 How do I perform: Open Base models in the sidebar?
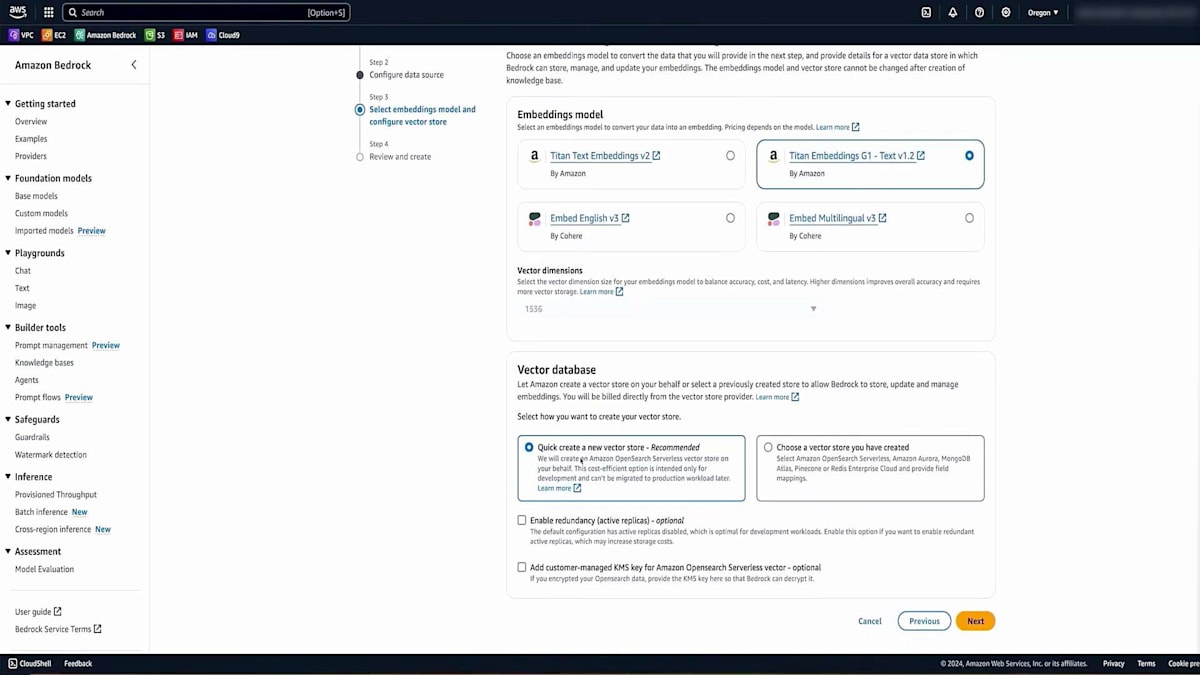pos(36,196)
